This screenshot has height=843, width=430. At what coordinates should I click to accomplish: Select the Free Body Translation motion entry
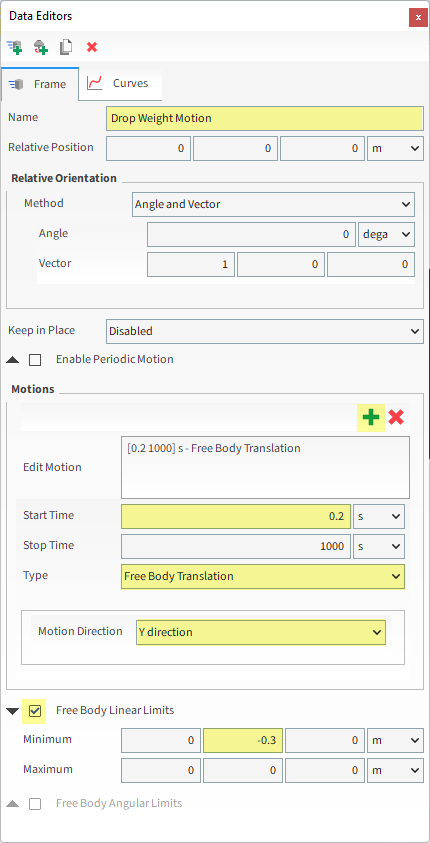(213, 448)
